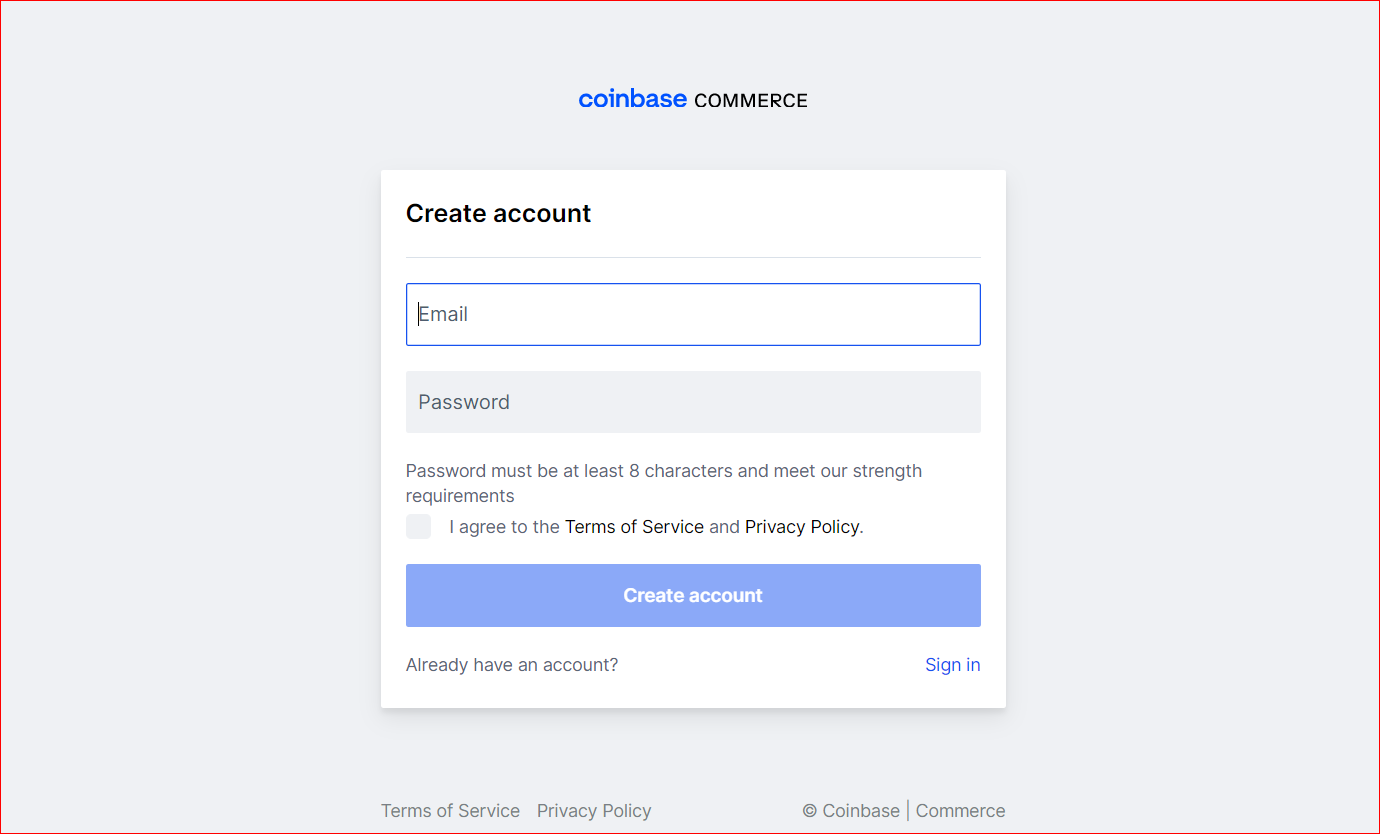Click the word 'and' between policy links
The height and width of the screenshot is (834, 1380).
tap(724, 527)
